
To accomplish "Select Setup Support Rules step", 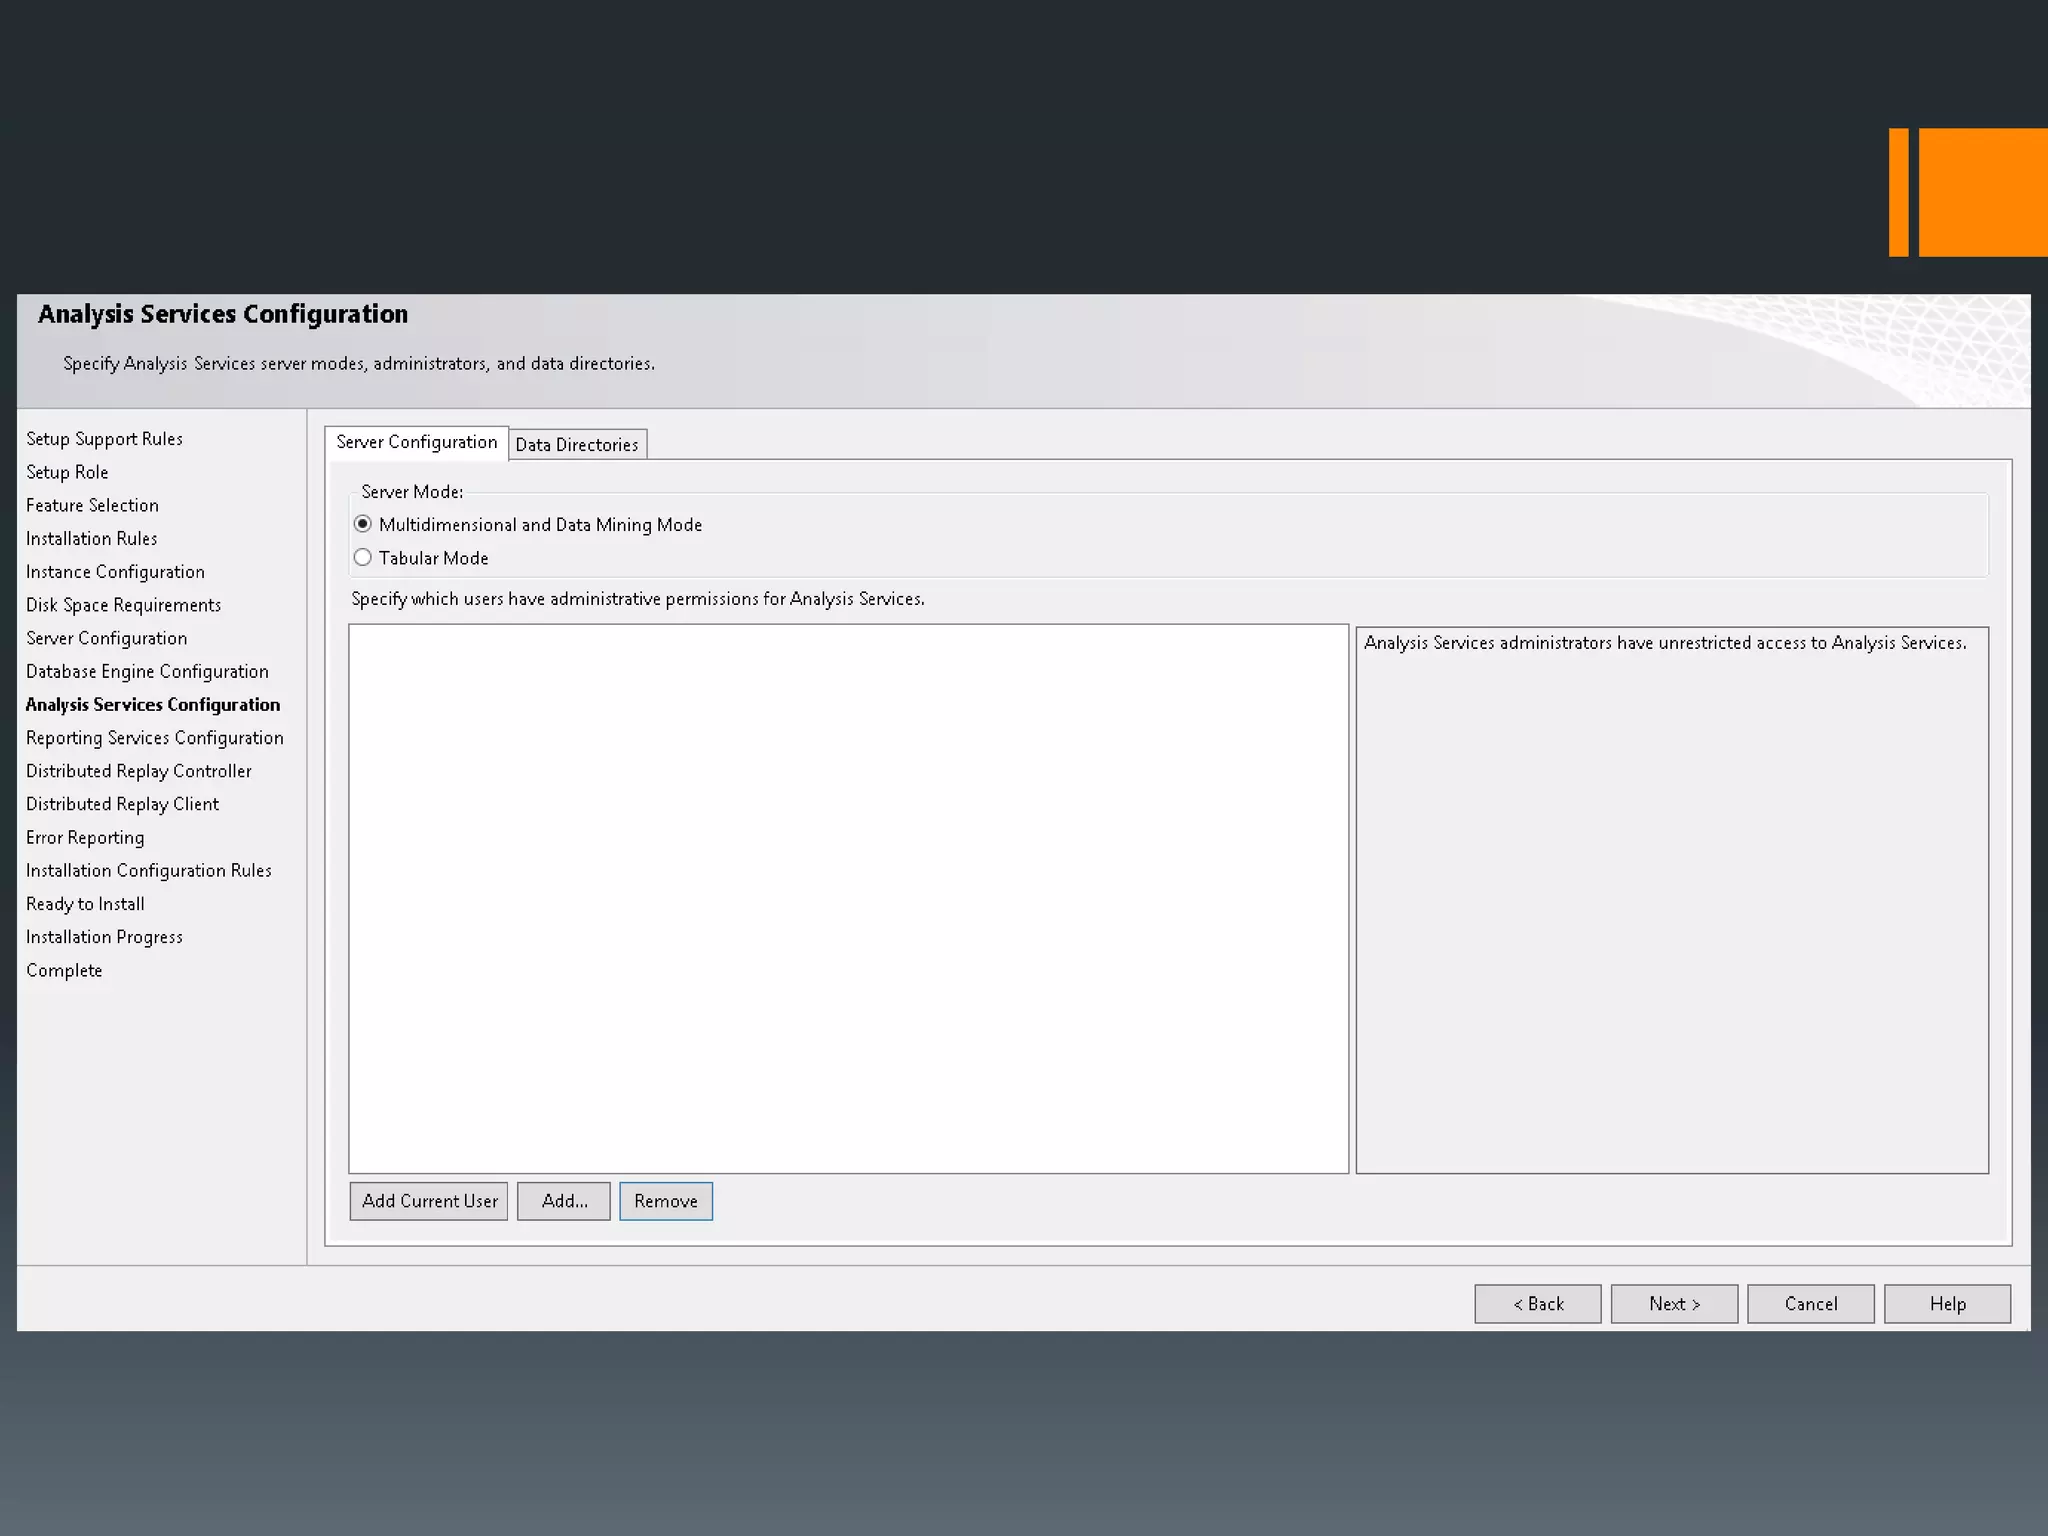I will 104,439.
